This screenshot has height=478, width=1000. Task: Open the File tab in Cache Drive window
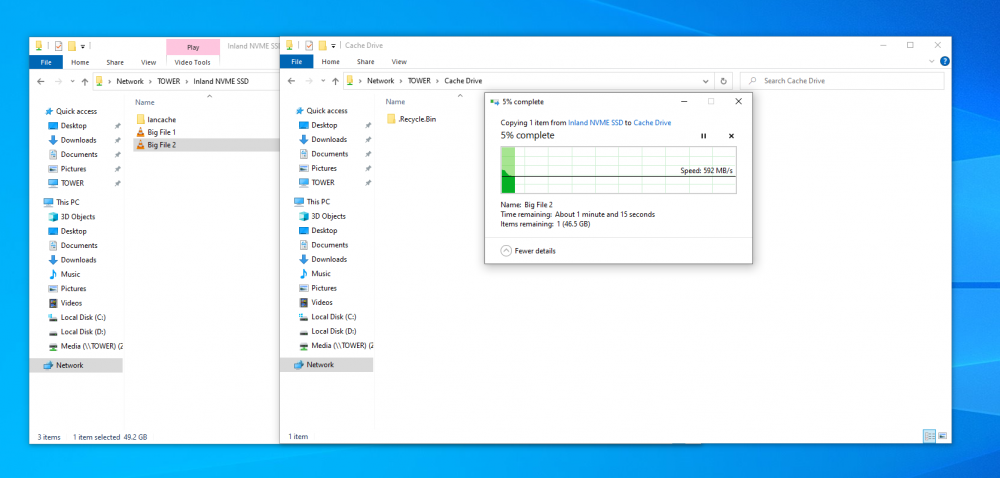(x=297, y=62)
